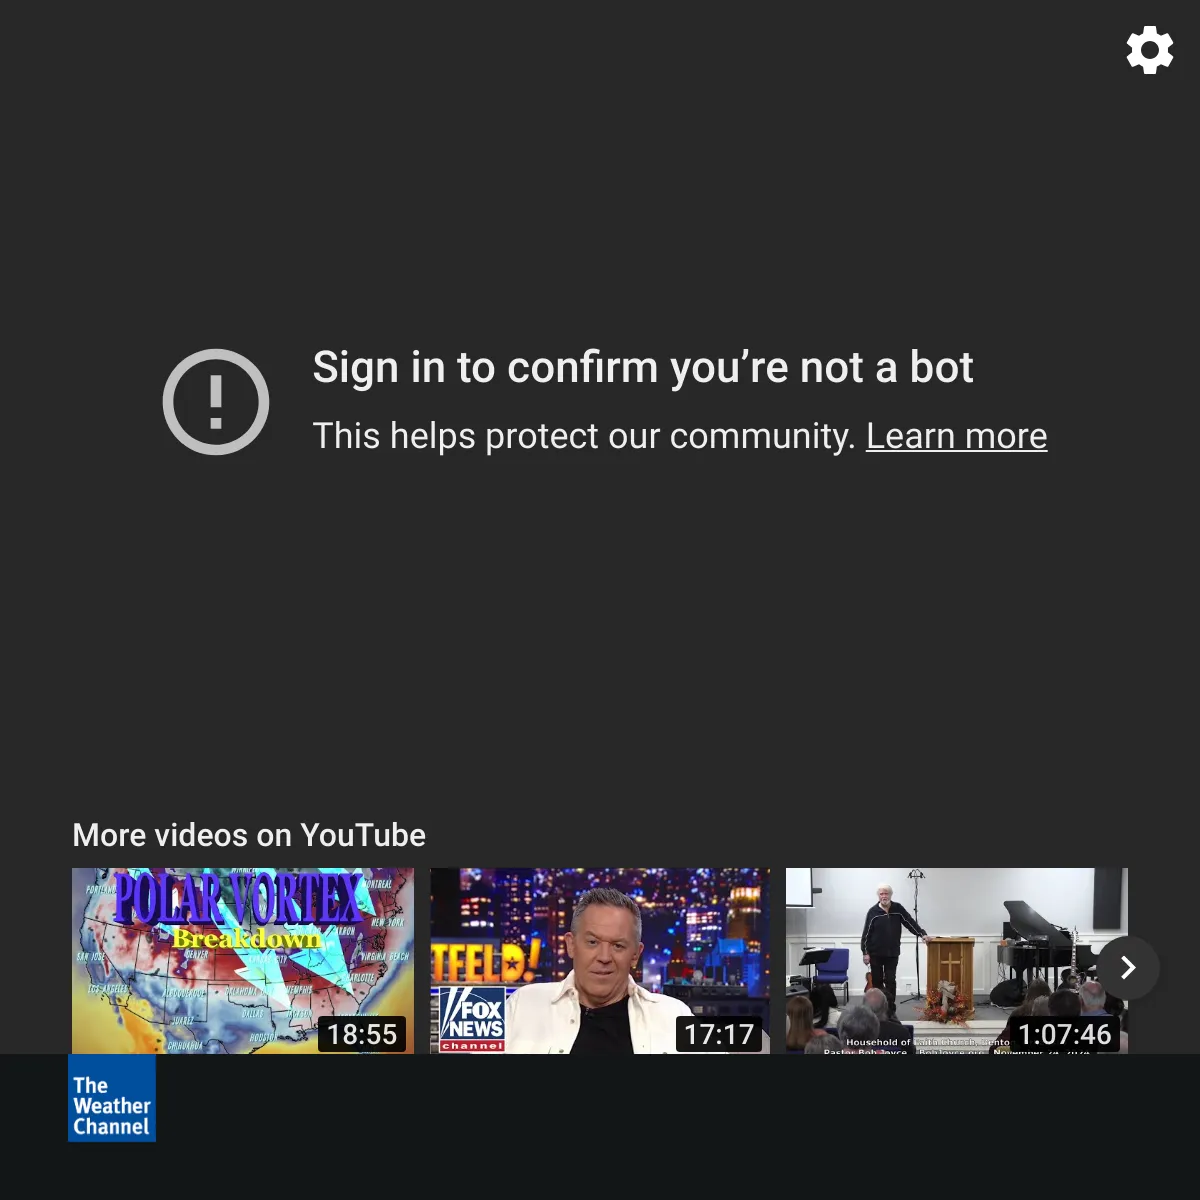Viewport: 1200px width, 1200px height.
Task: Click the exclamation warning circle icon
Action: 216,402
